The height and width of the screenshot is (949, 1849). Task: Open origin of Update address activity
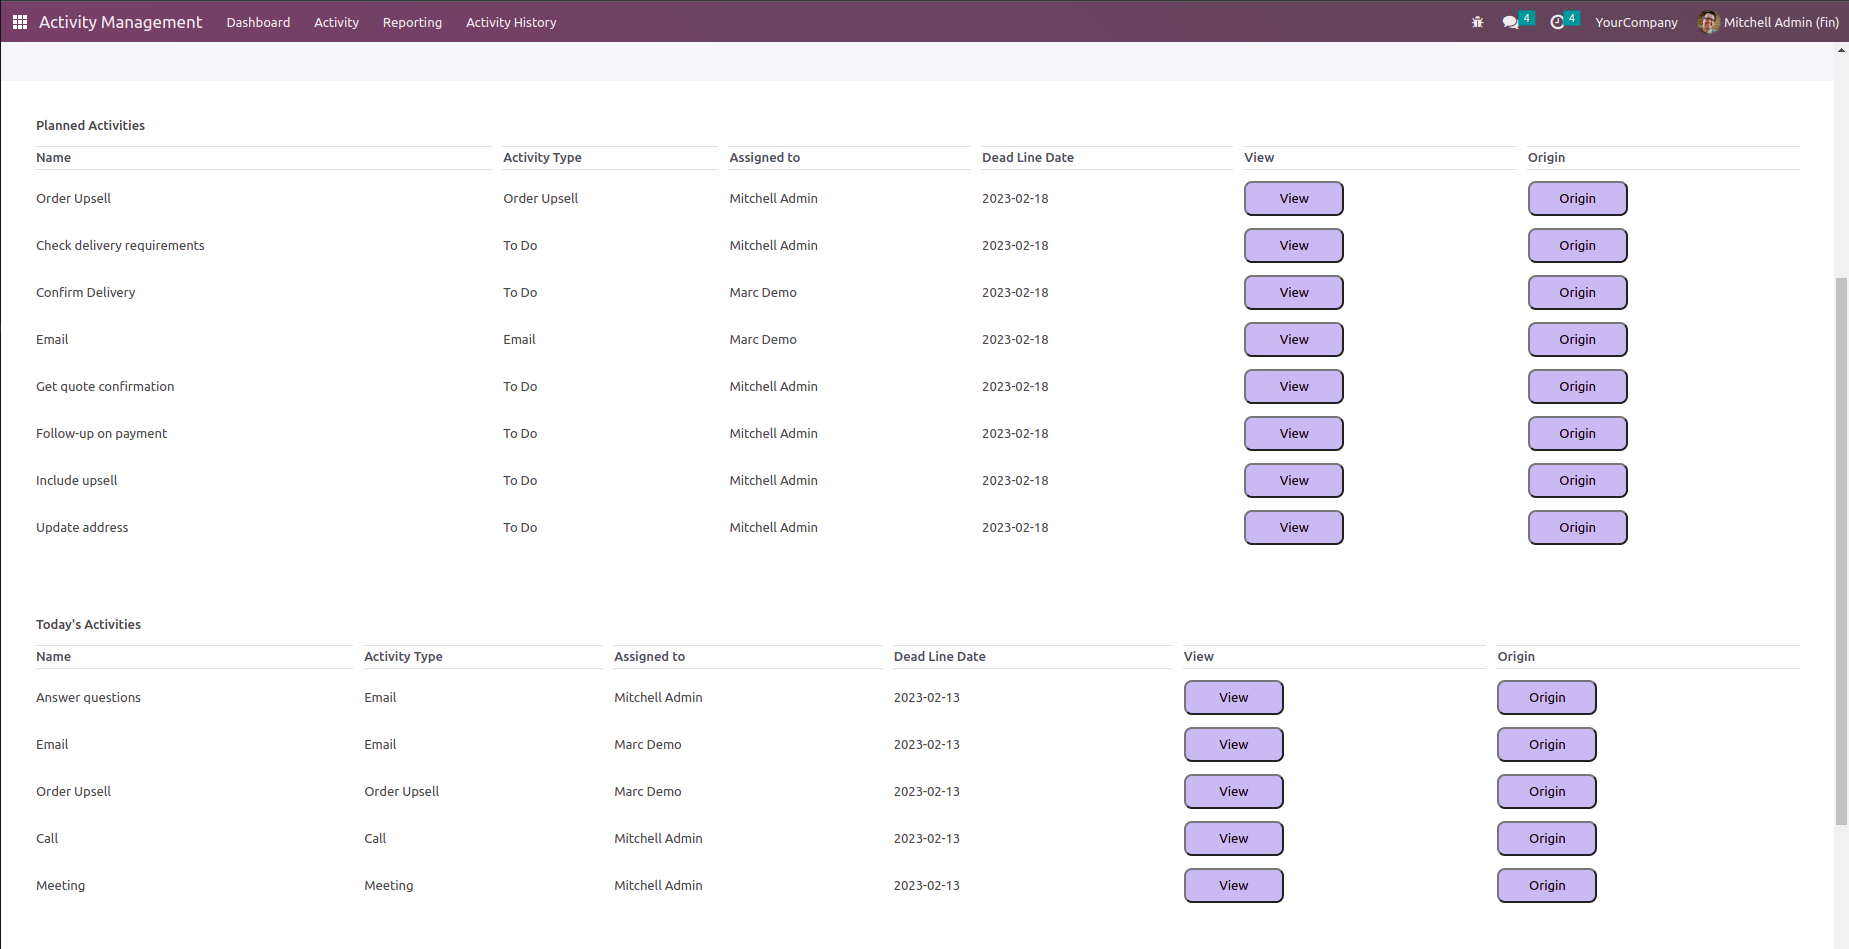tap(1577, 527)
